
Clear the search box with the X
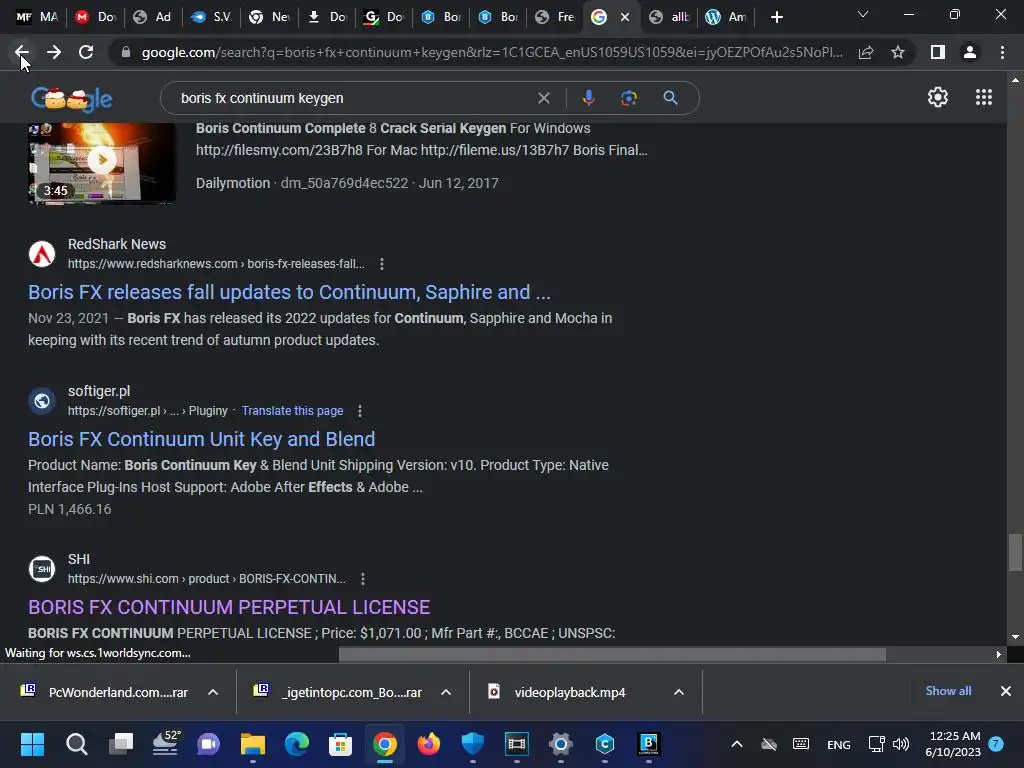(x=543, y=98)
